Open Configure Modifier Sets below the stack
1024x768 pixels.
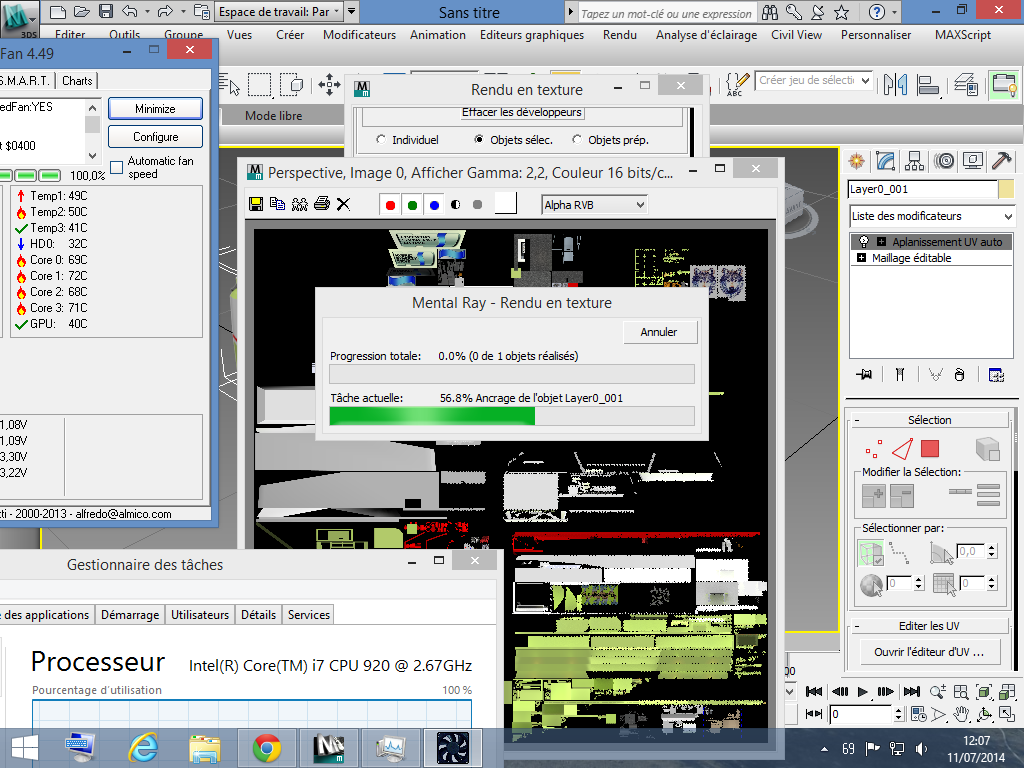[x=996, y=375]
